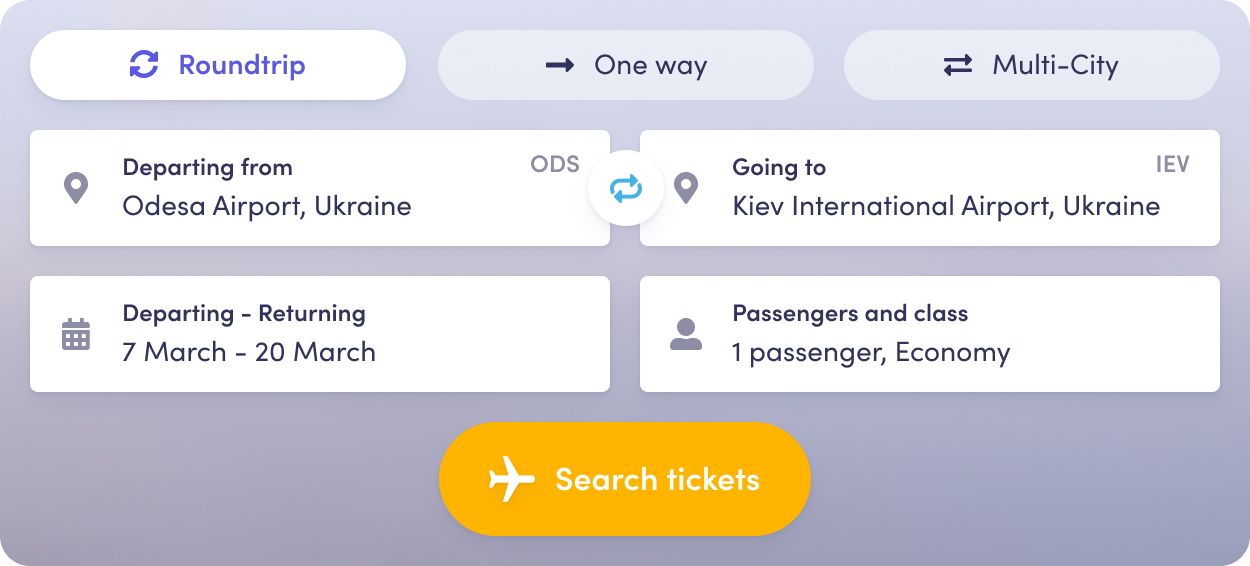This screenshot has height=566, width=1250.
Task: Click the IEV airport code label
Action: coord(1173,164)
